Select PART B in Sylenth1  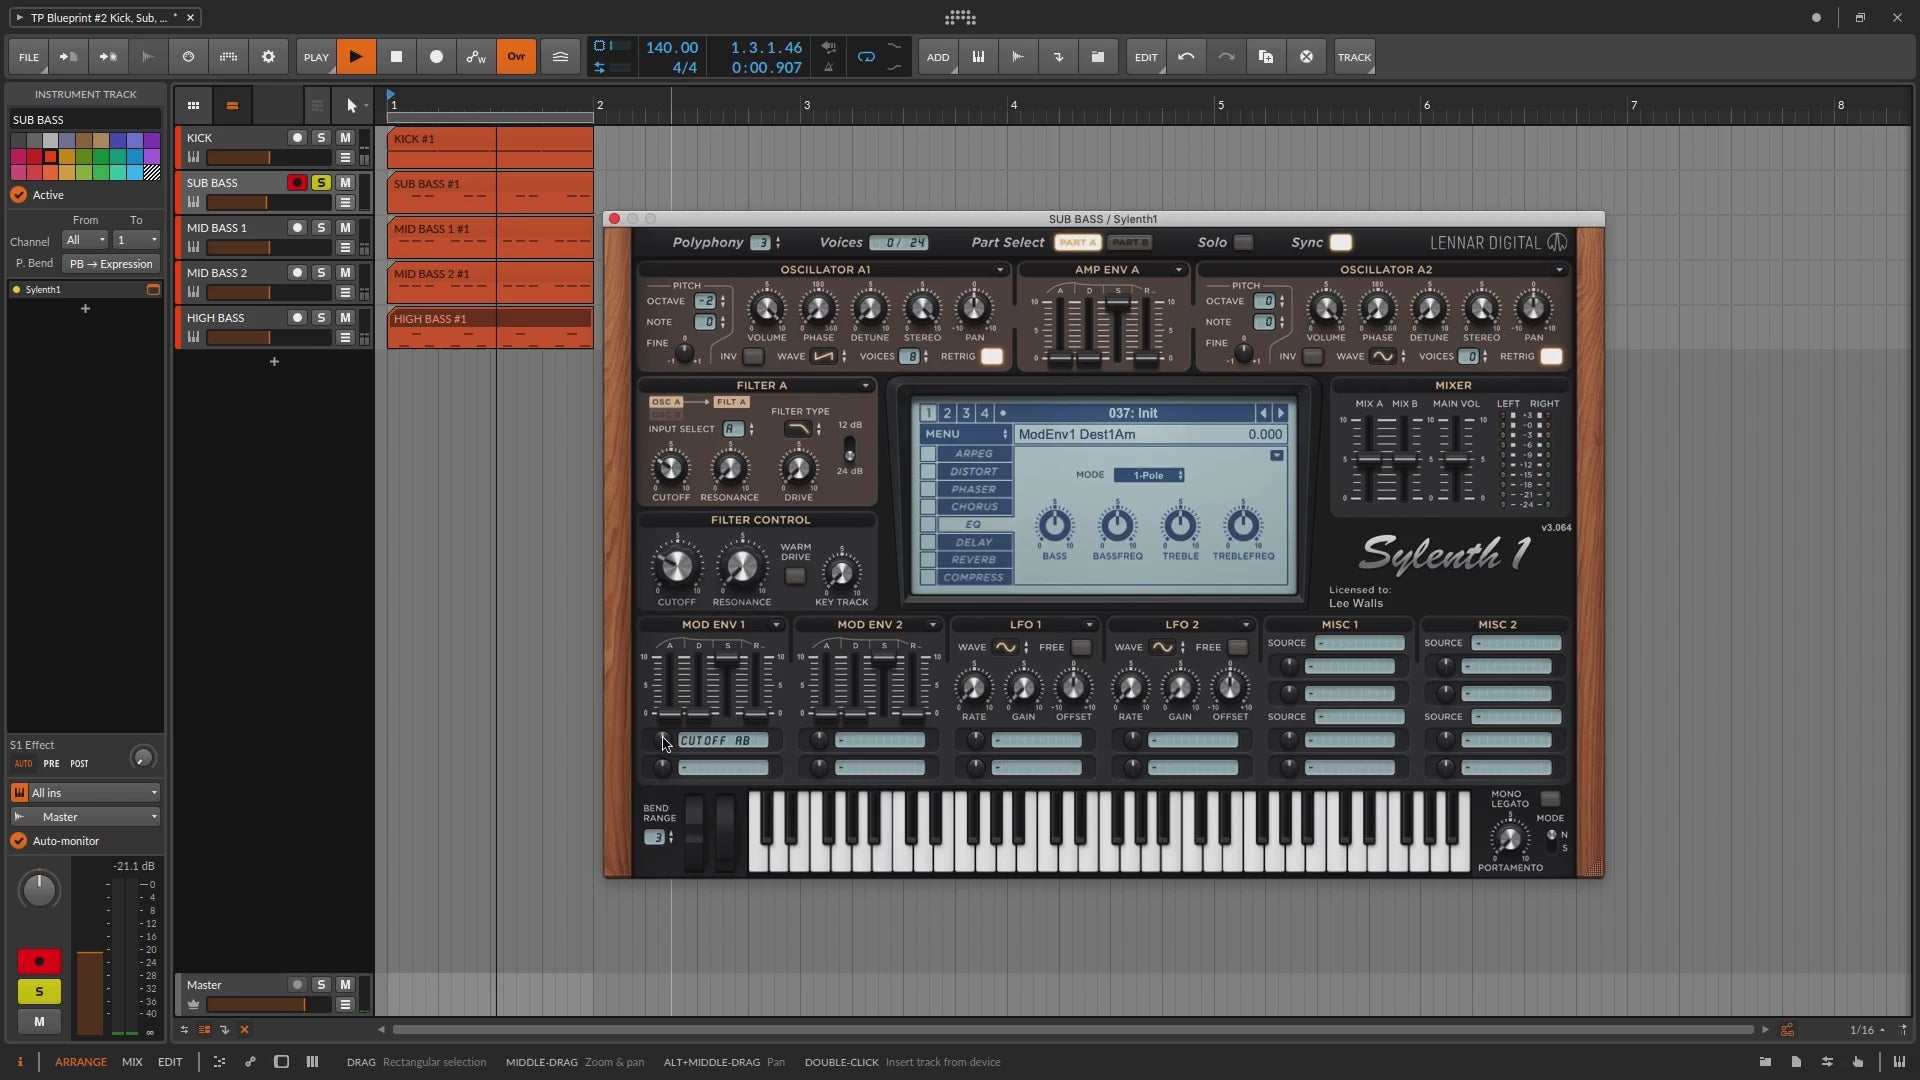[1130, 242]
